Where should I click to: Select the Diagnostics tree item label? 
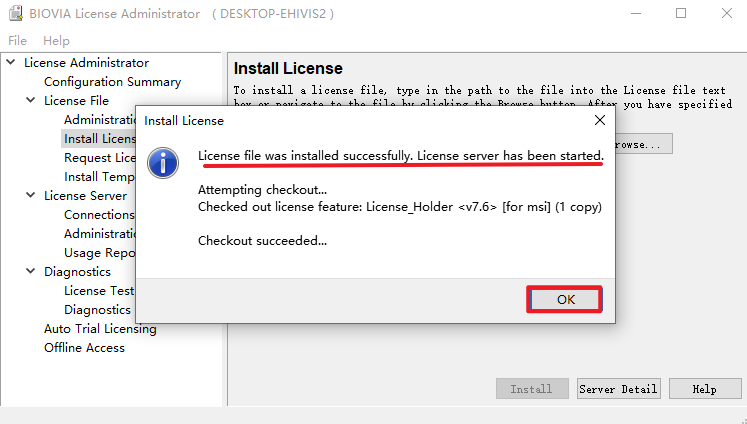[x=77, y=272]
